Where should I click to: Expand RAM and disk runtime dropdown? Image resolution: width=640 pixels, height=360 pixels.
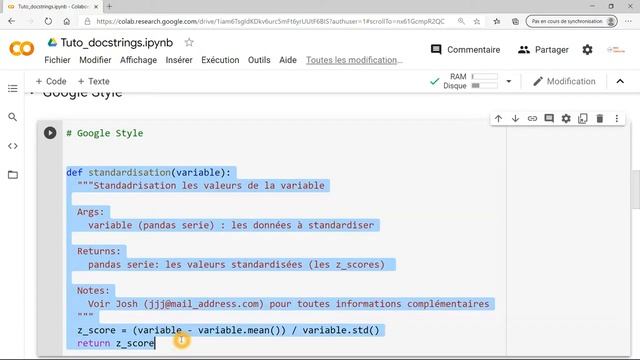point(509,81)
